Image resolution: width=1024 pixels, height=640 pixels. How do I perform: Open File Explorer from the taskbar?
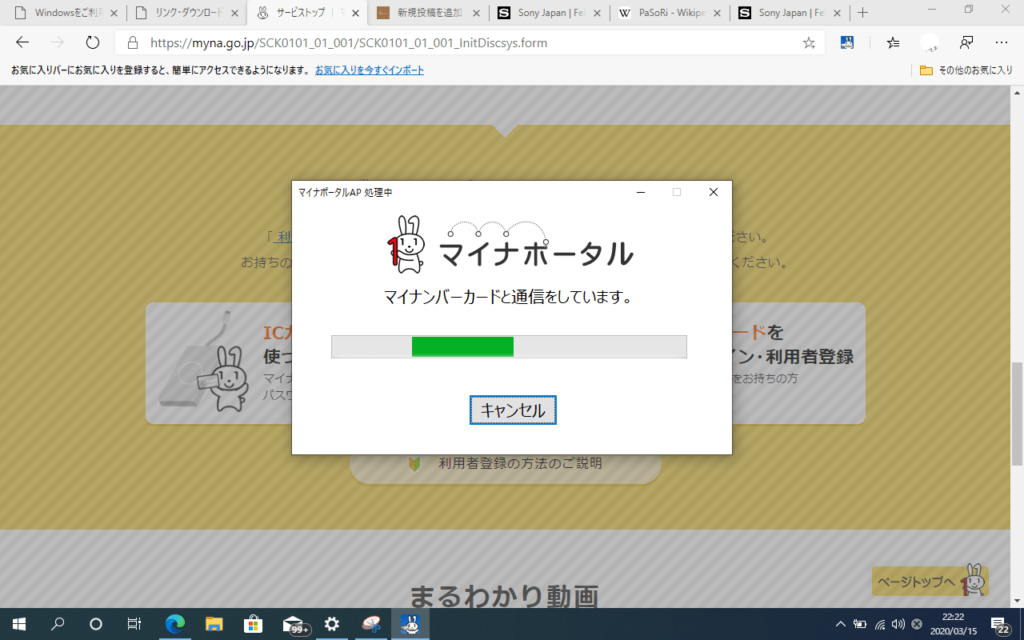click(214, 624)
